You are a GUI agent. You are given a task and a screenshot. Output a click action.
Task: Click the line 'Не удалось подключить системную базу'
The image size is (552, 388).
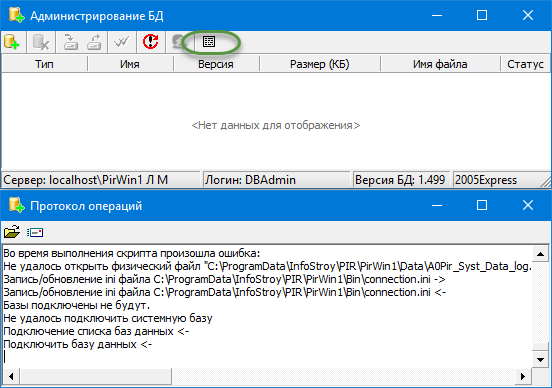[108, 318]
